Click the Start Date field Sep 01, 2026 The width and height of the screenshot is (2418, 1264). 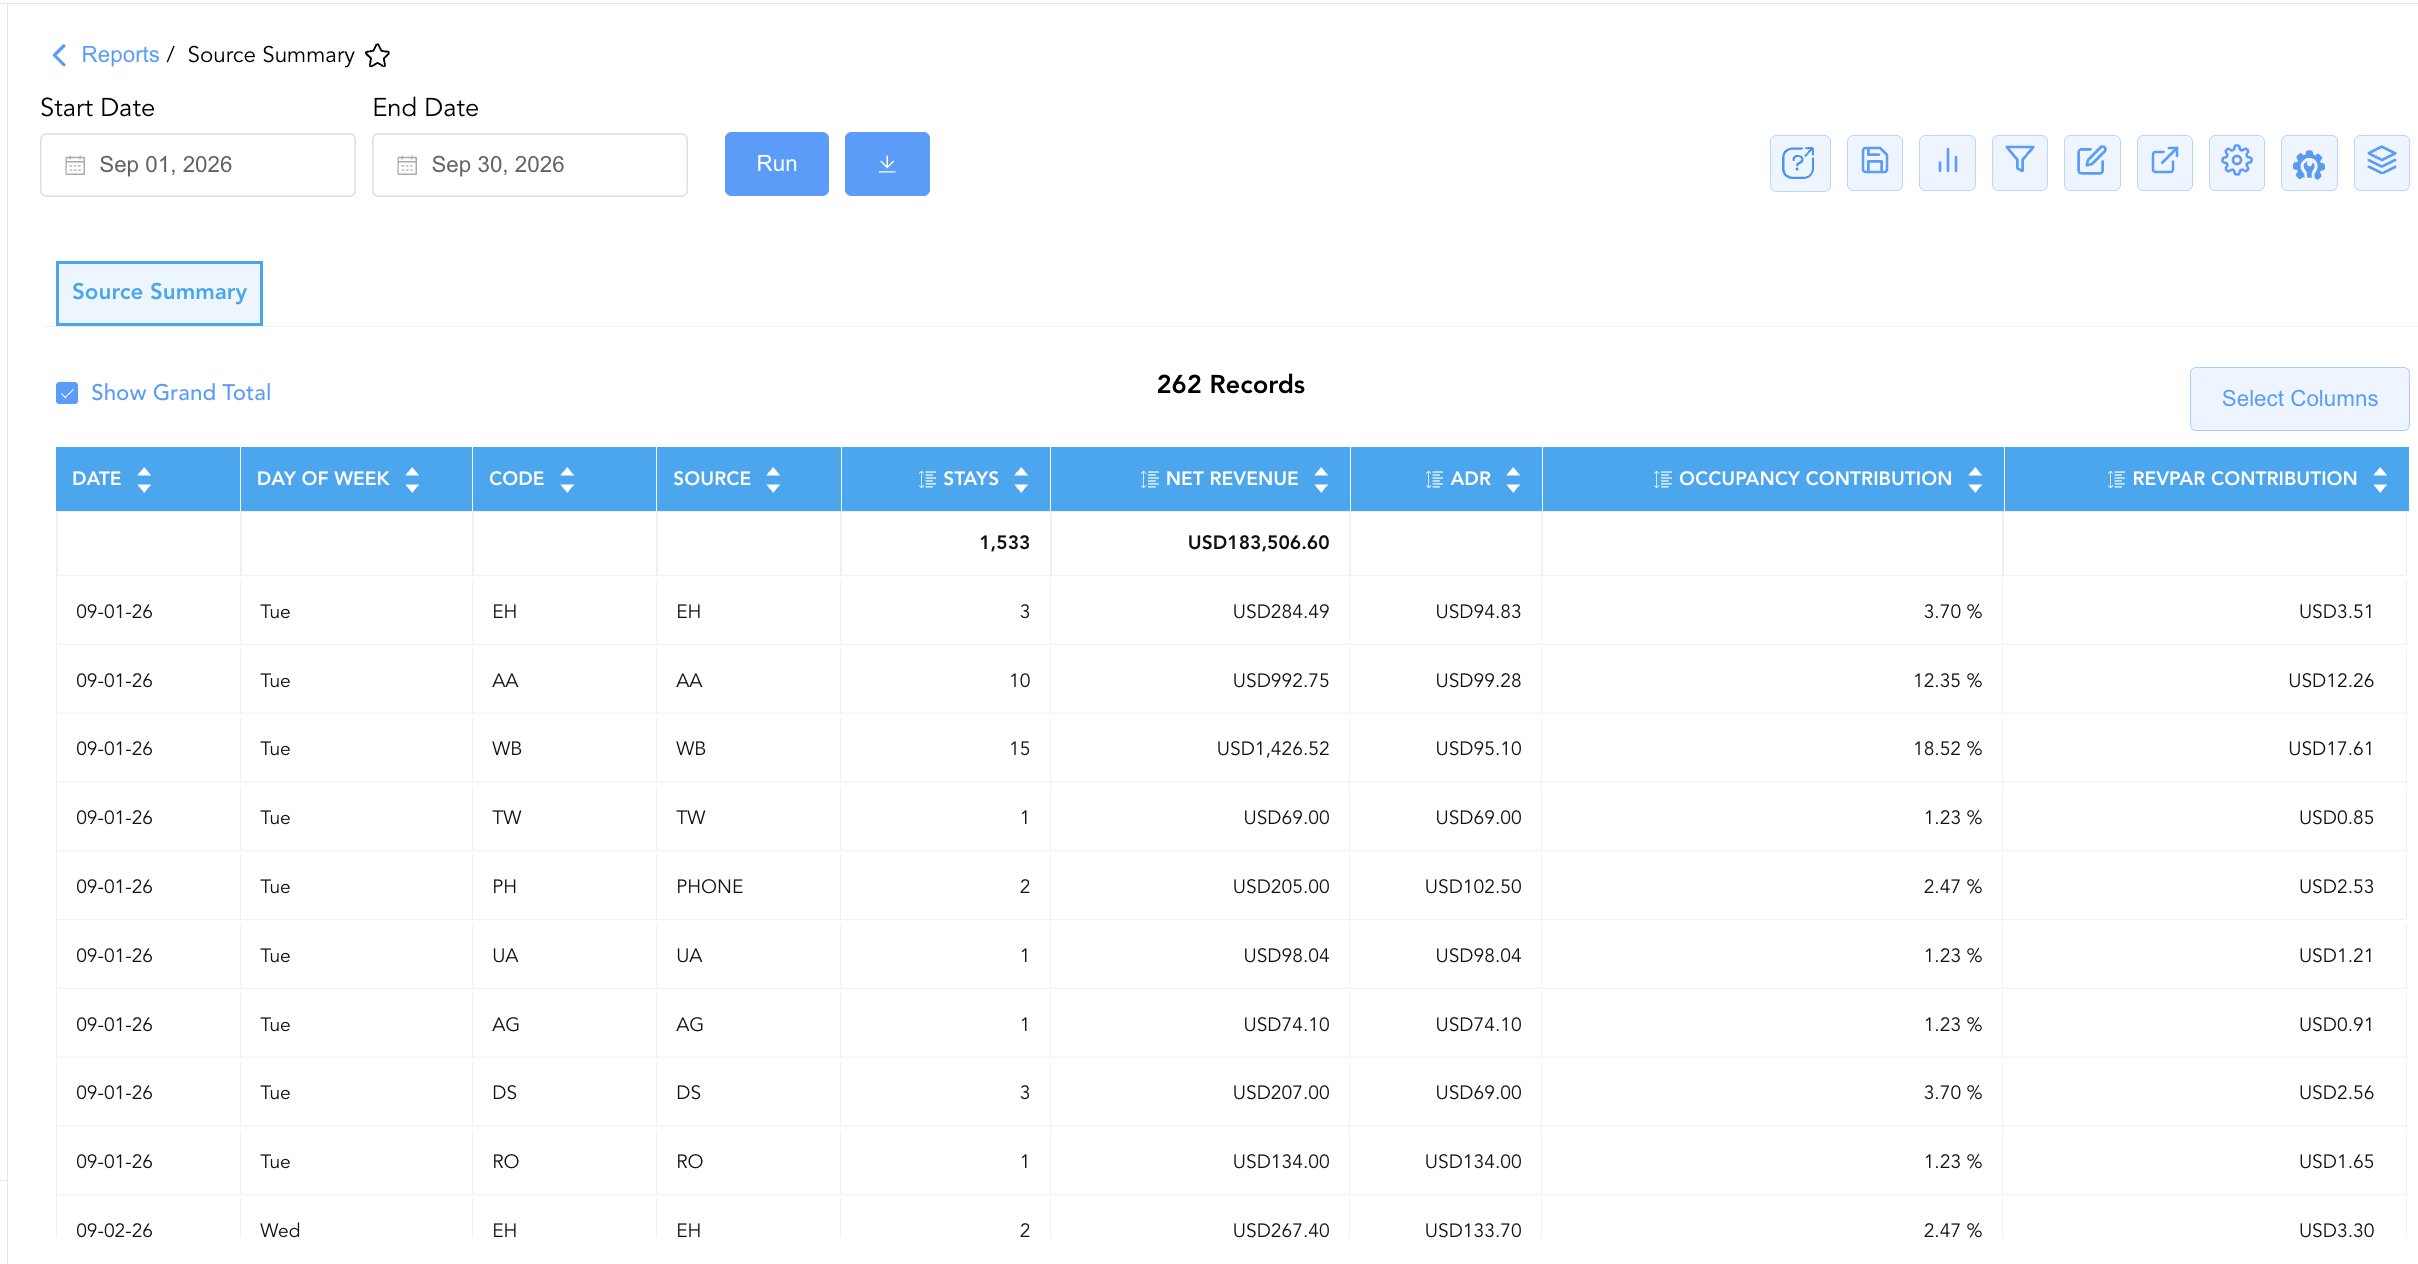198,165
